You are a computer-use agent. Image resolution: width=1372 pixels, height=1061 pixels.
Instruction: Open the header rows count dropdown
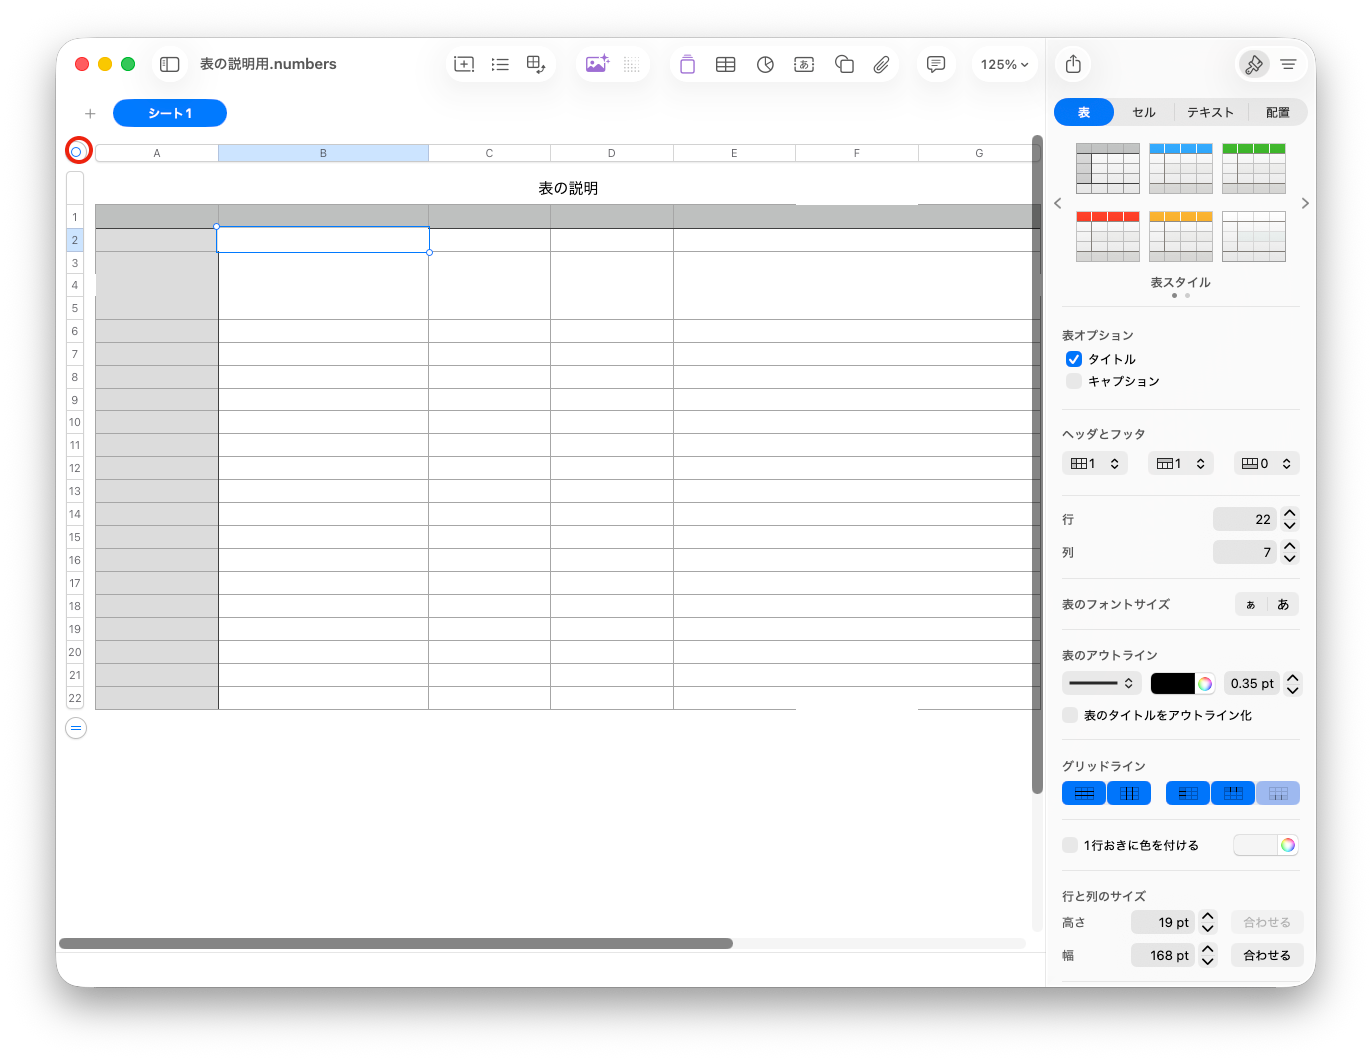[x=1181, y=463]
